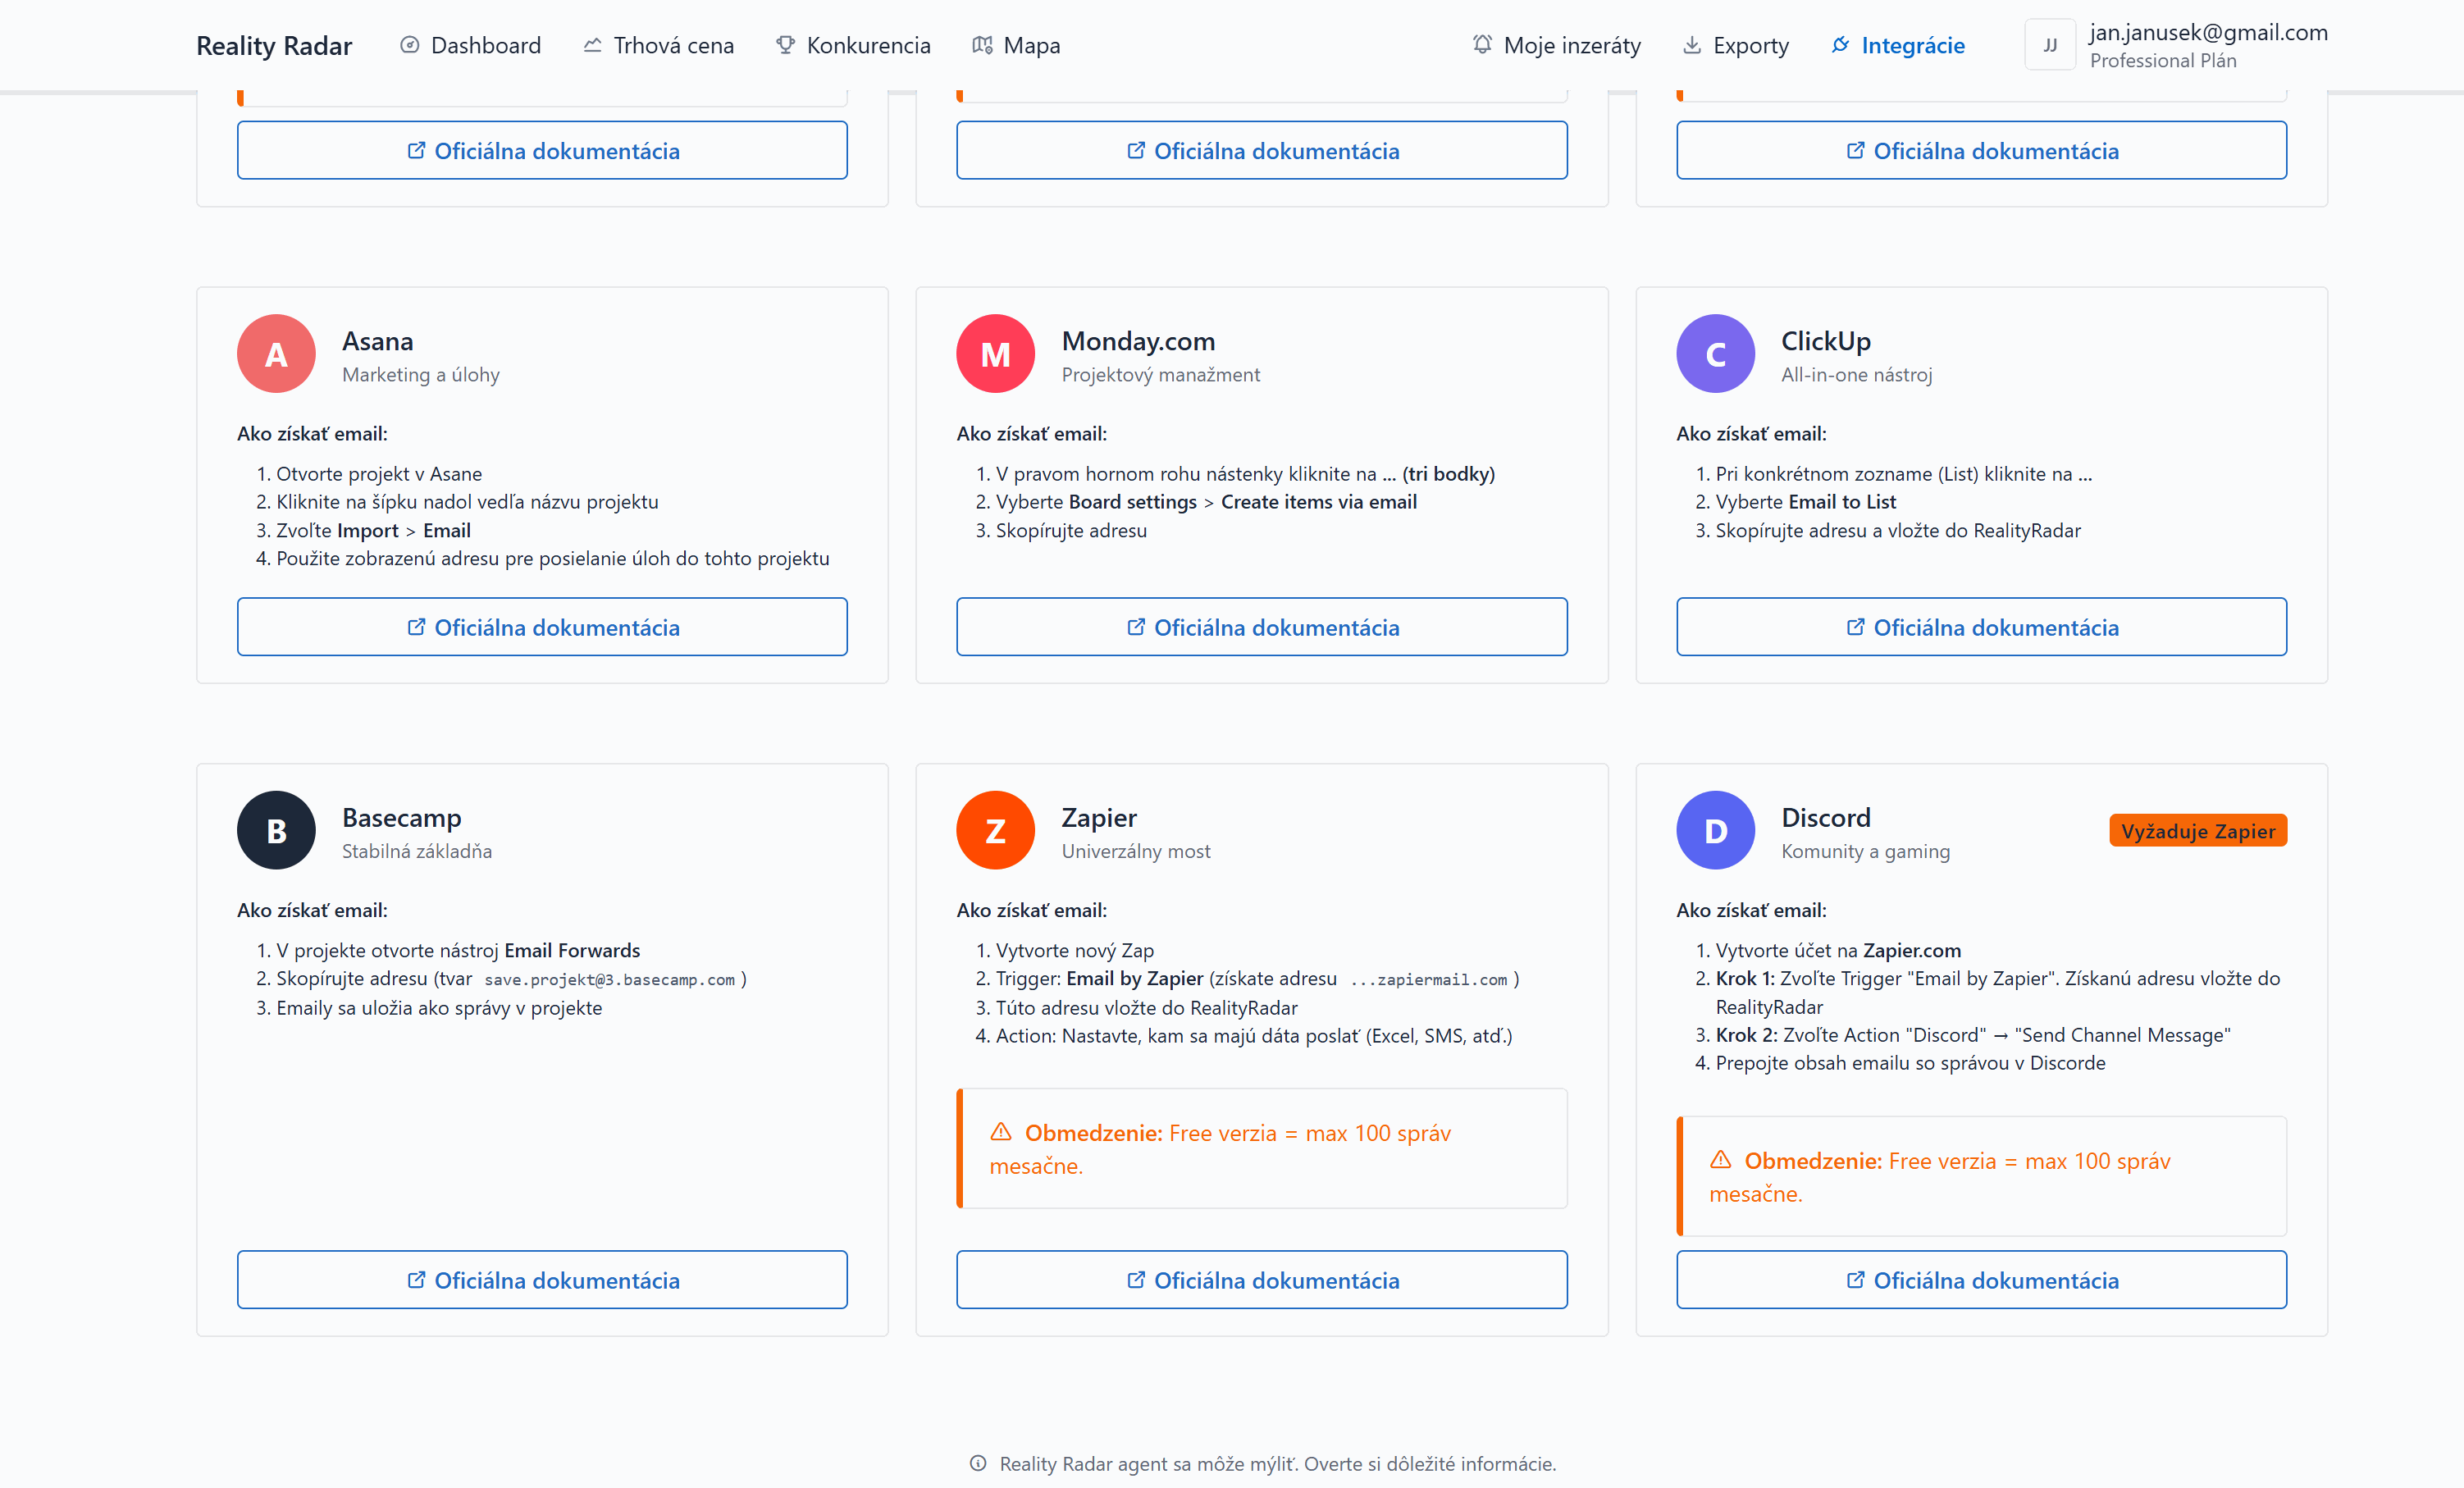Click the ClickUp logo circle
This screenshot has height=1488, width=2464.
[1715, 353]
